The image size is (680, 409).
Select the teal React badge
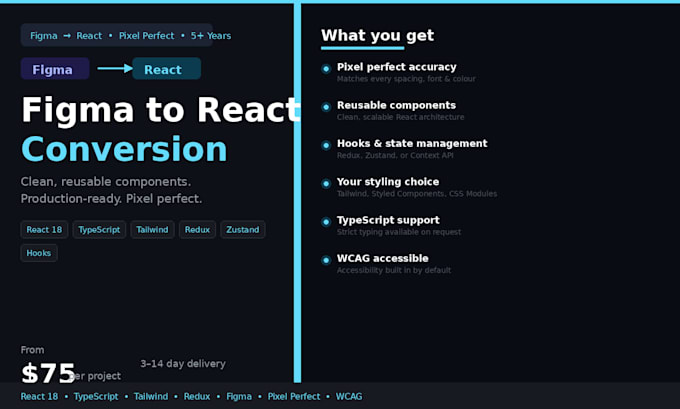pyautogui.click(x=167, y=69)
